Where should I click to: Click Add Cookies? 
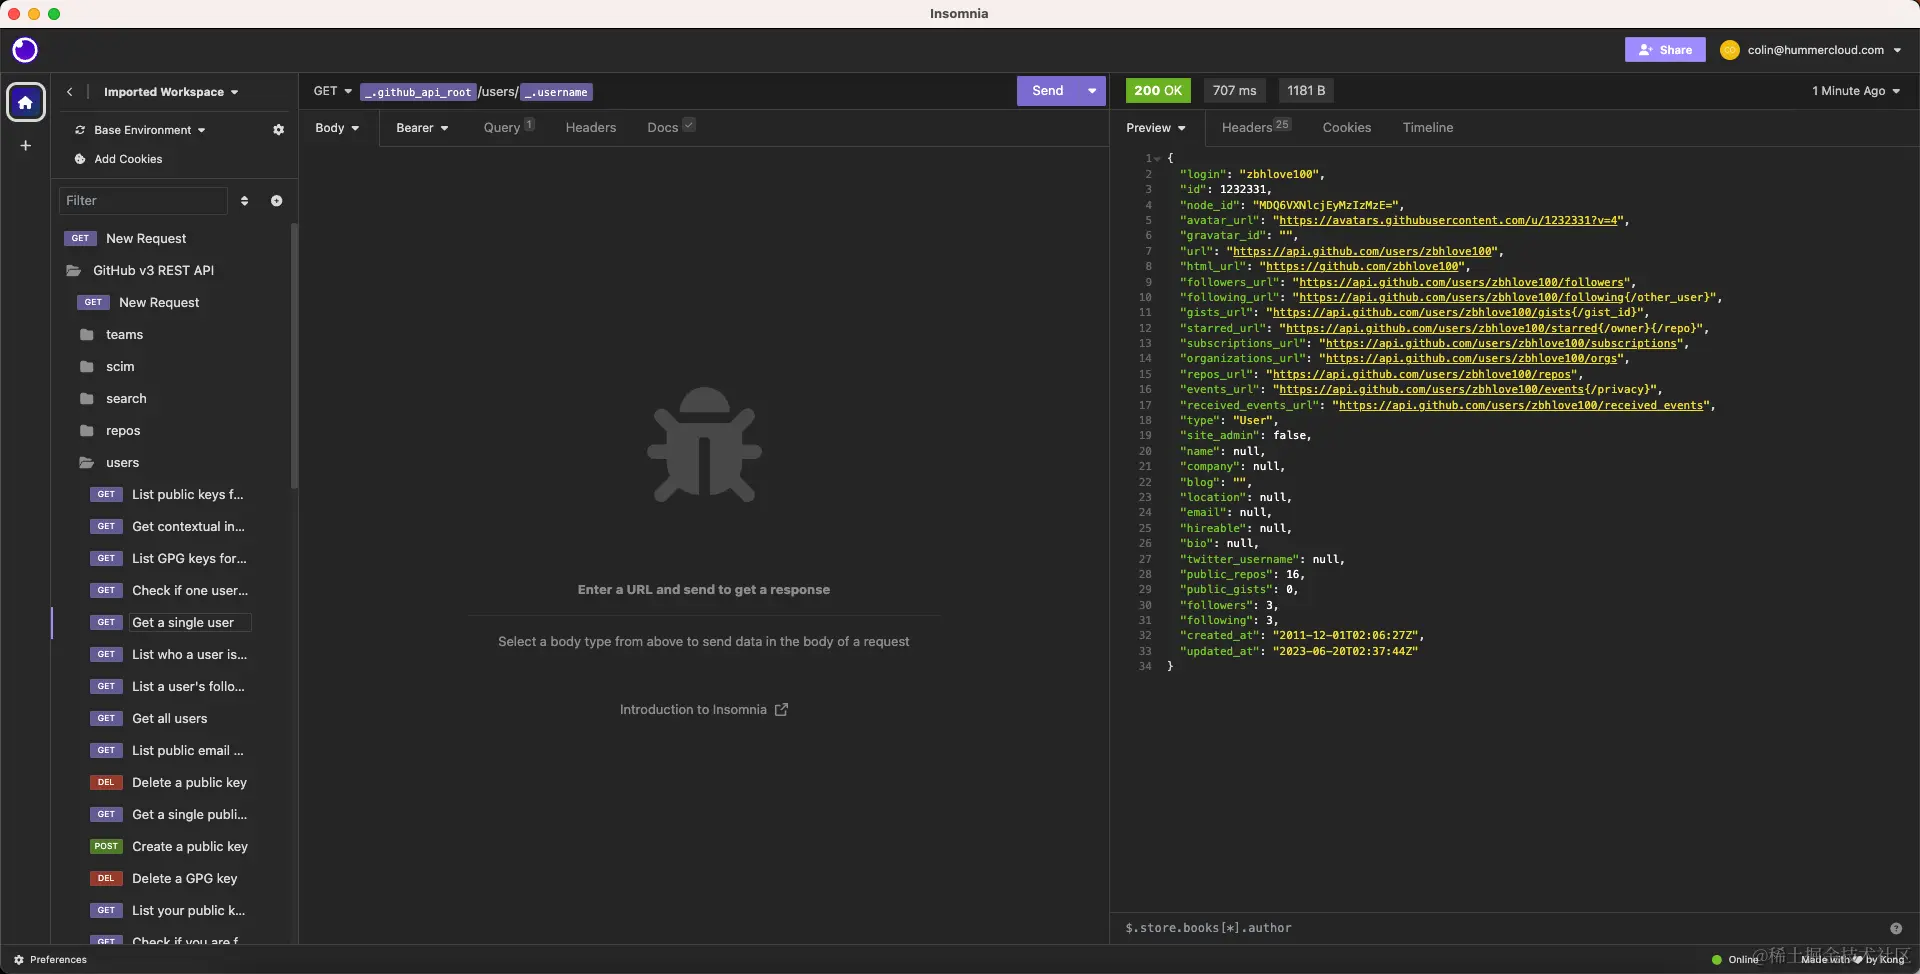click(128, 159)
